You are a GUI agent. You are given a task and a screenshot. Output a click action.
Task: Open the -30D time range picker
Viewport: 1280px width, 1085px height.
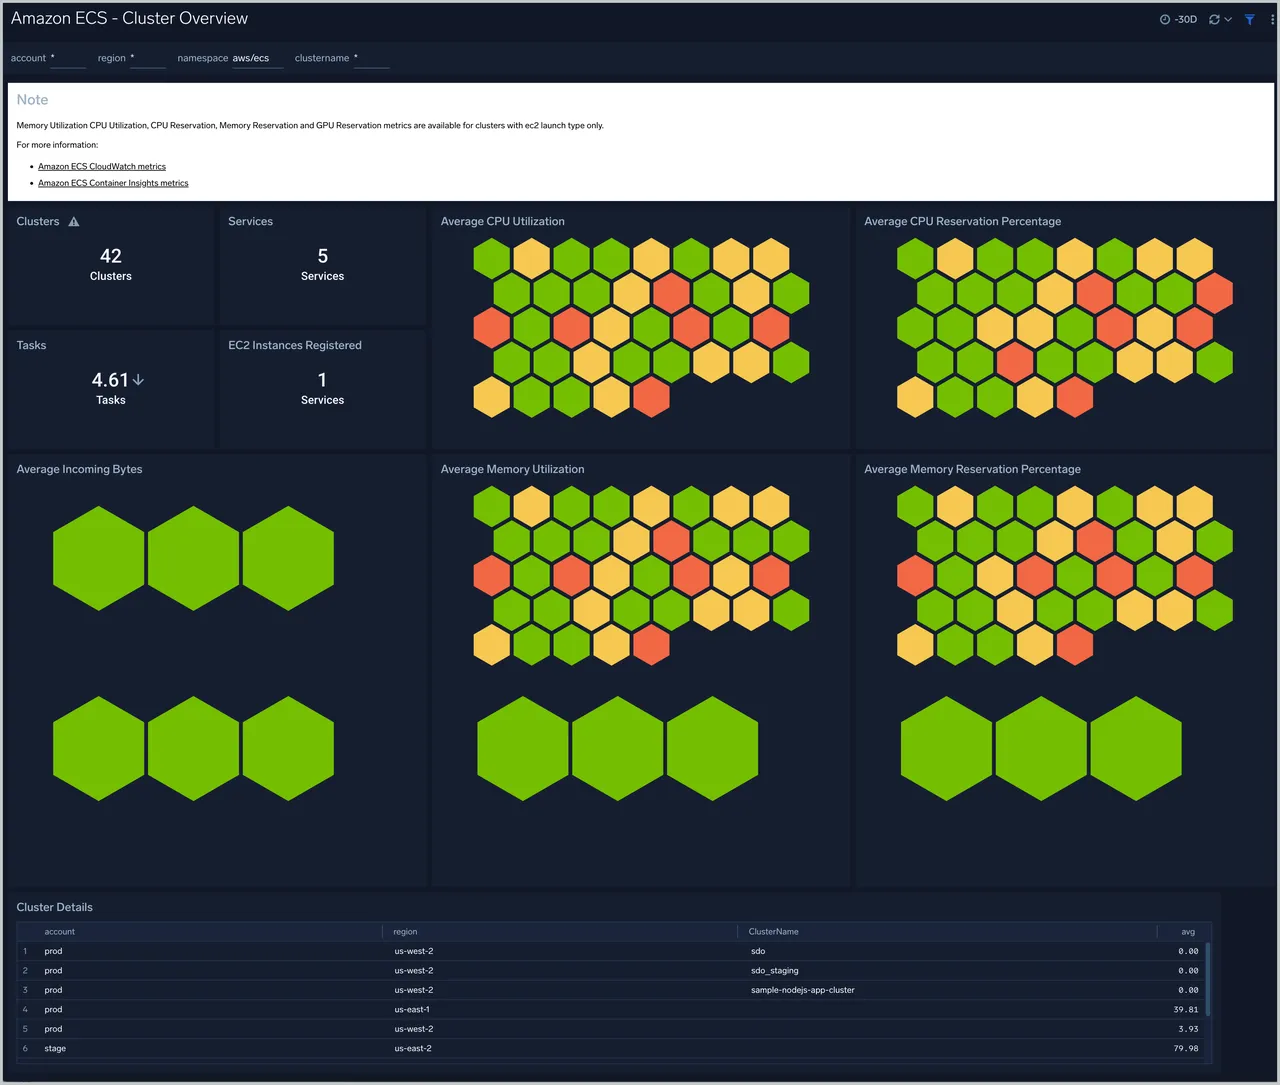click(x=1178, y=19)
